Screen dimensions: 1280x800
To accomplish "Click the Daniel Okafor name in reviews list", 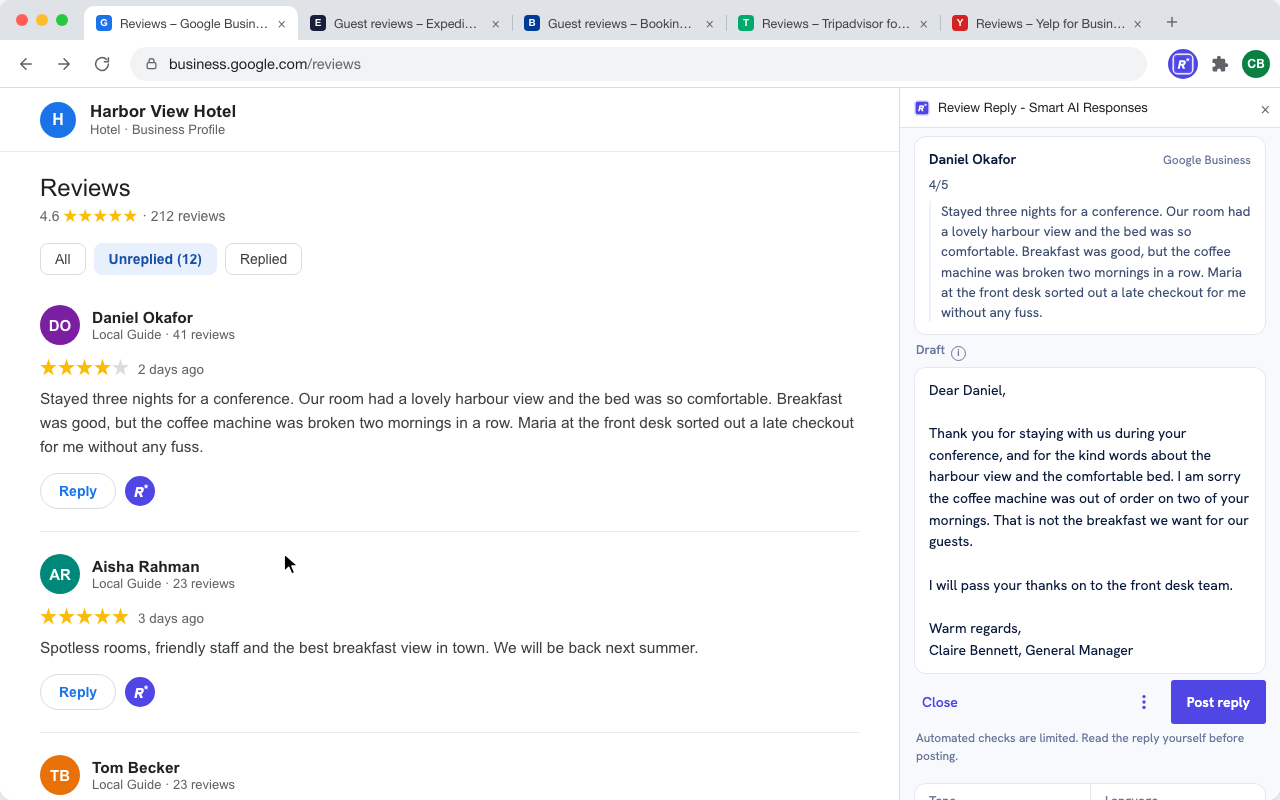I will (x=142, y=317).
